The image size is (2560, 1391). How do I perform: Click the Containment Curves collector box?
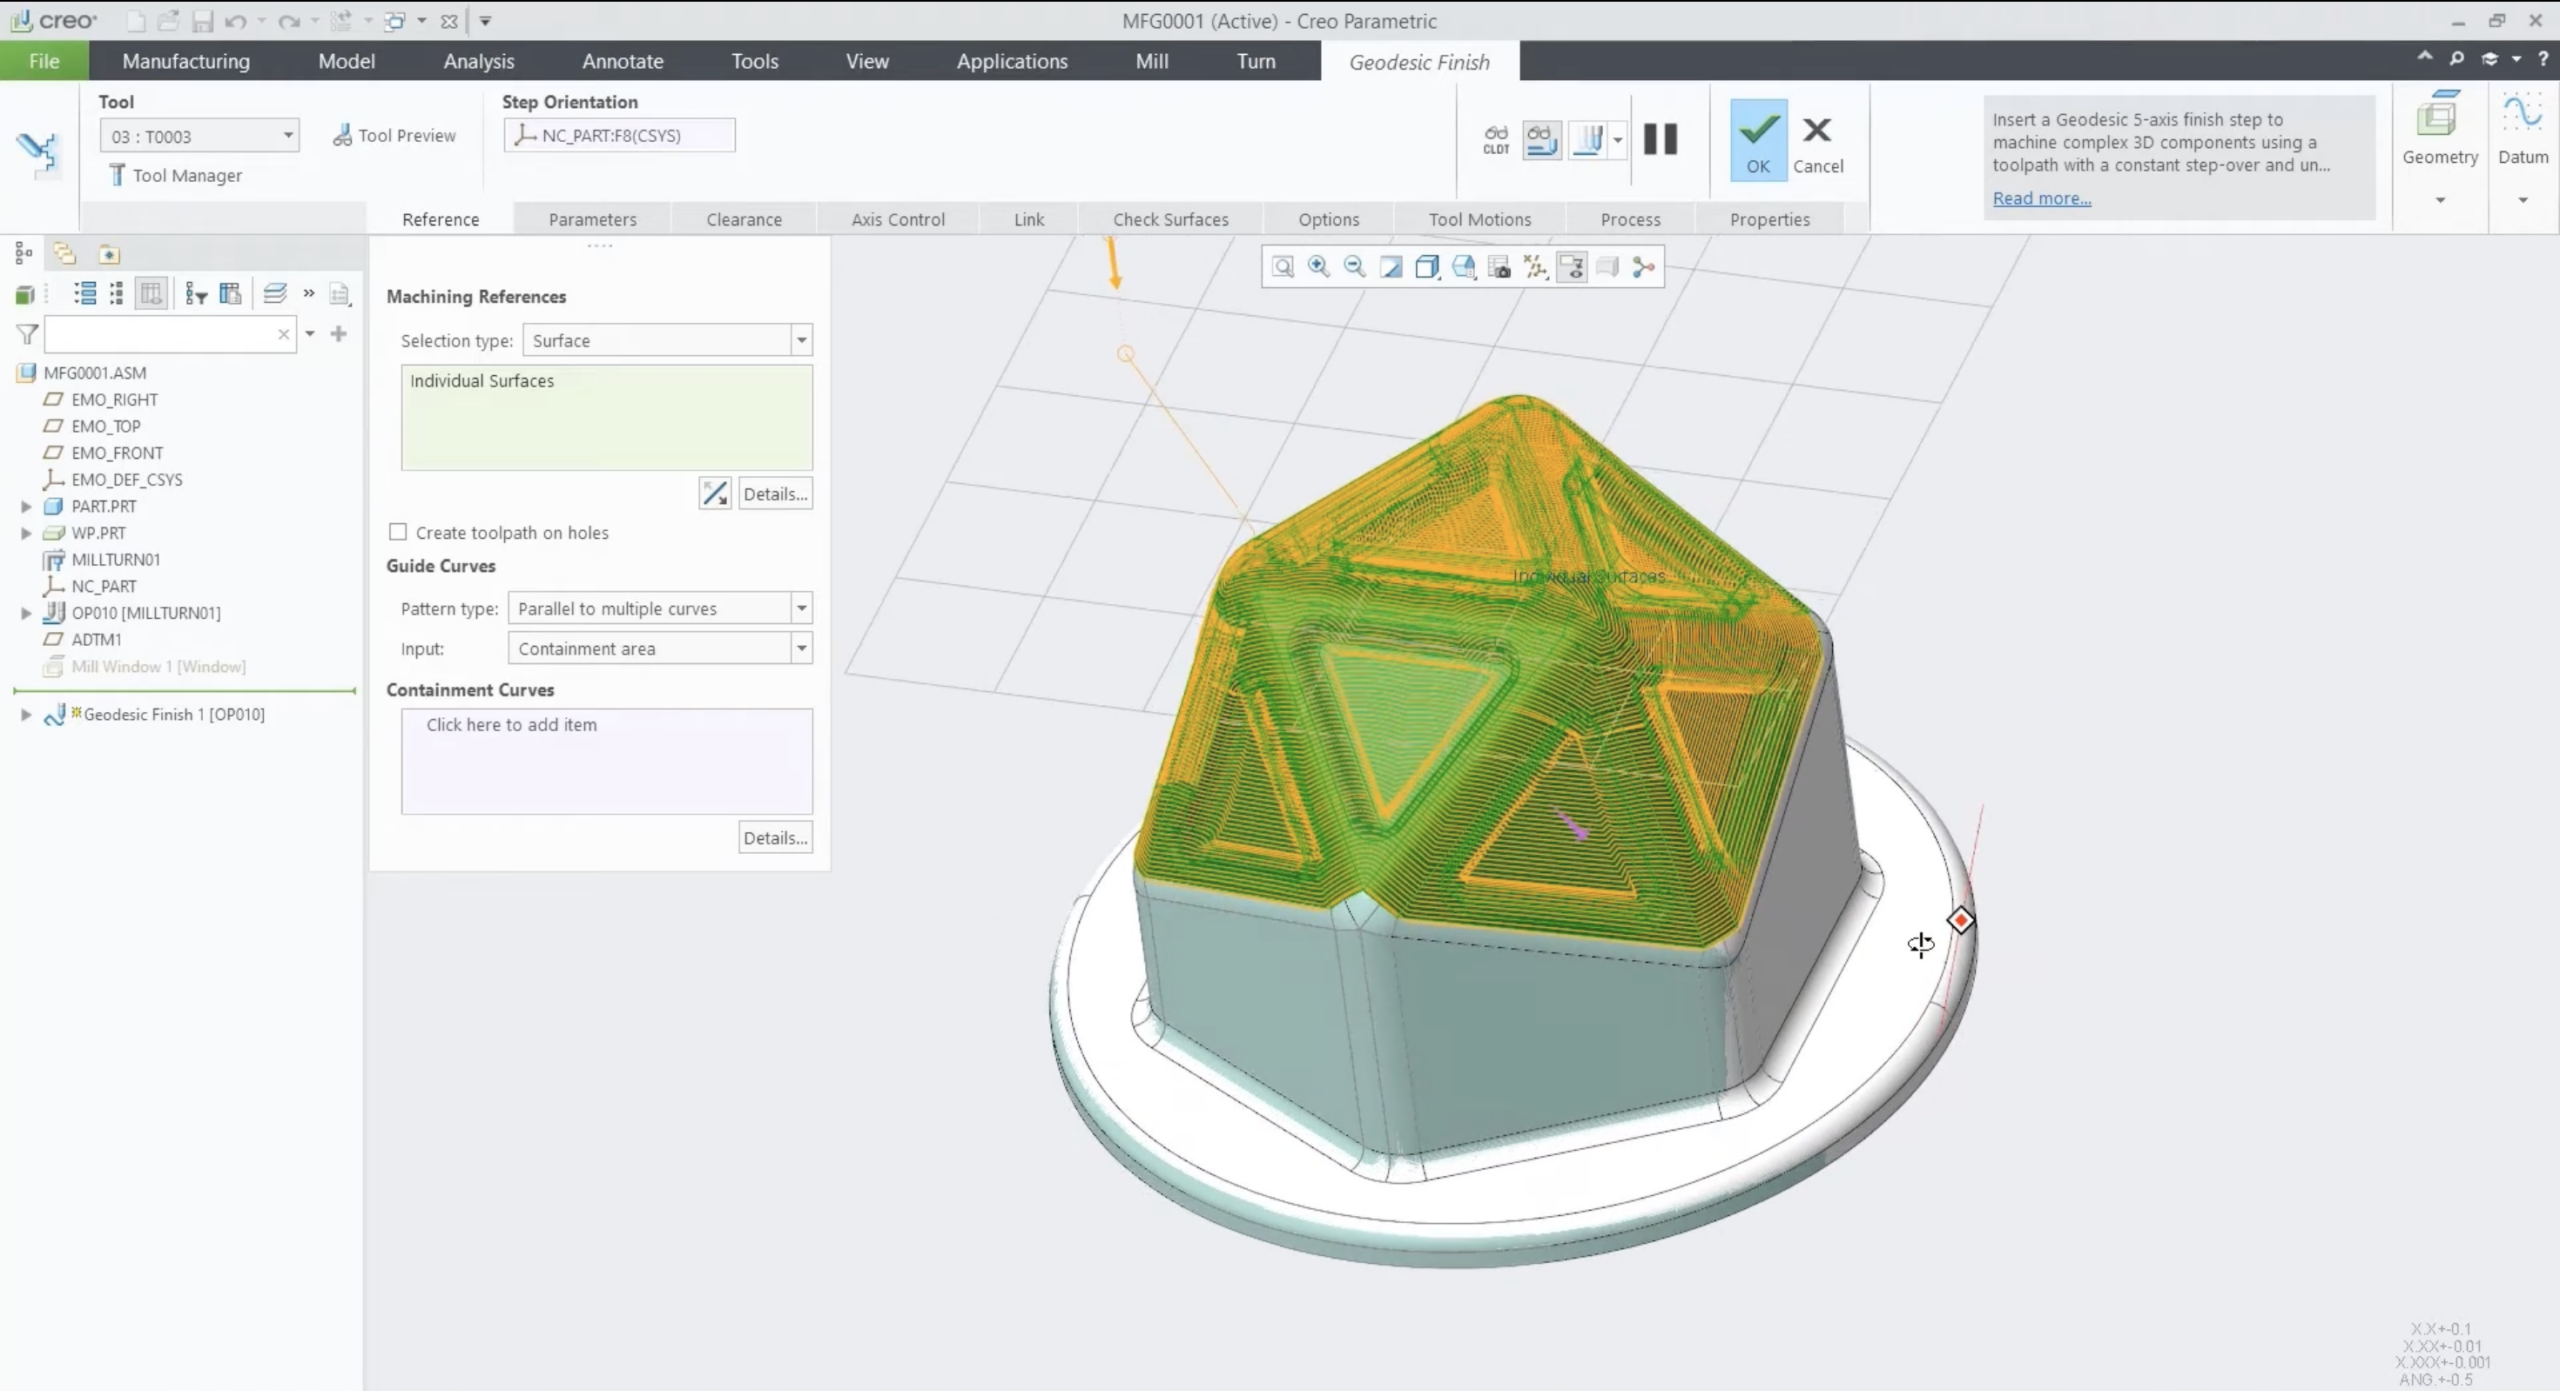[x=607, y=761]
